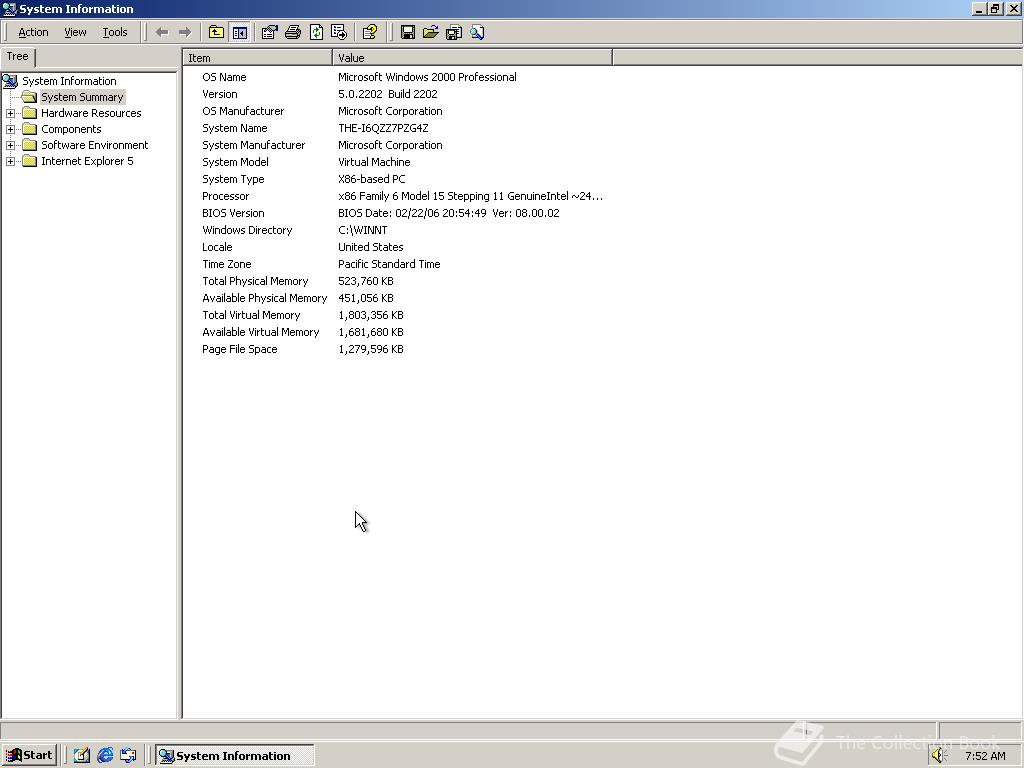Click the Forward arrow toolbar button
Viewport: 1024px width, 768px height.
click(185, 32)
